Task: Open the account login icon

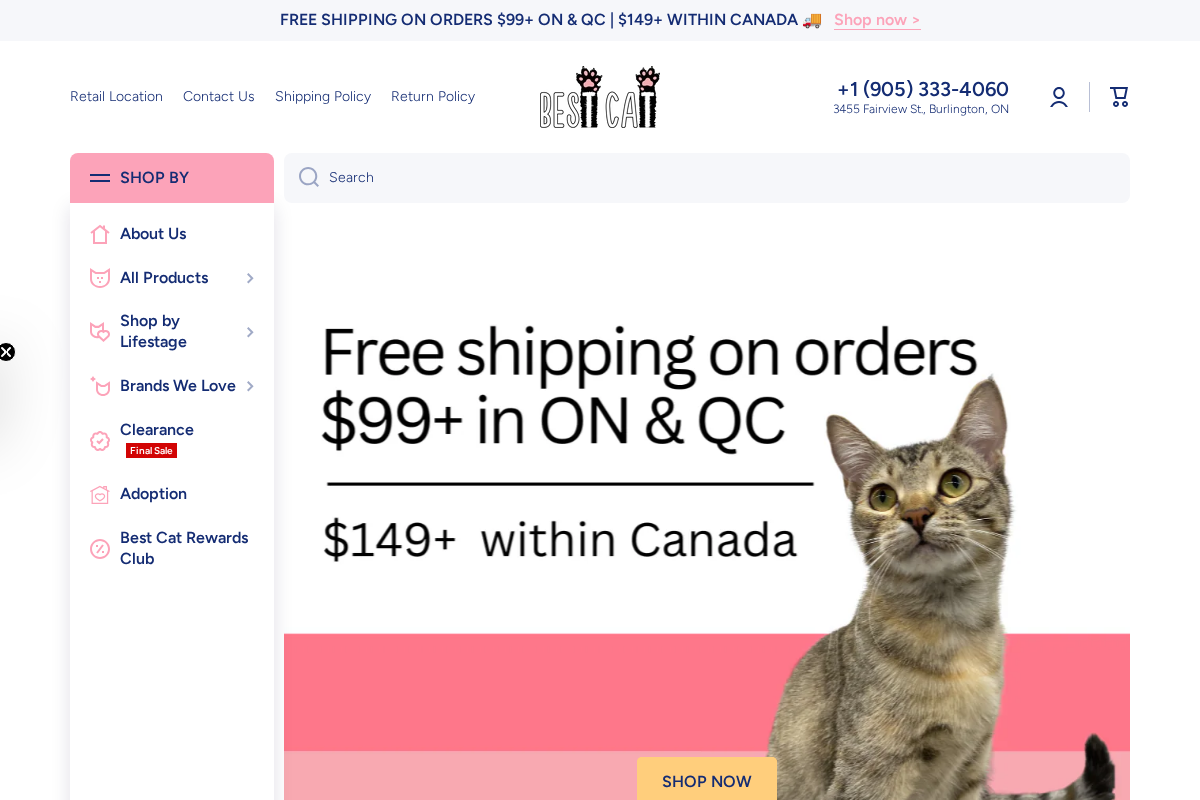Action: pos(1058,96)
